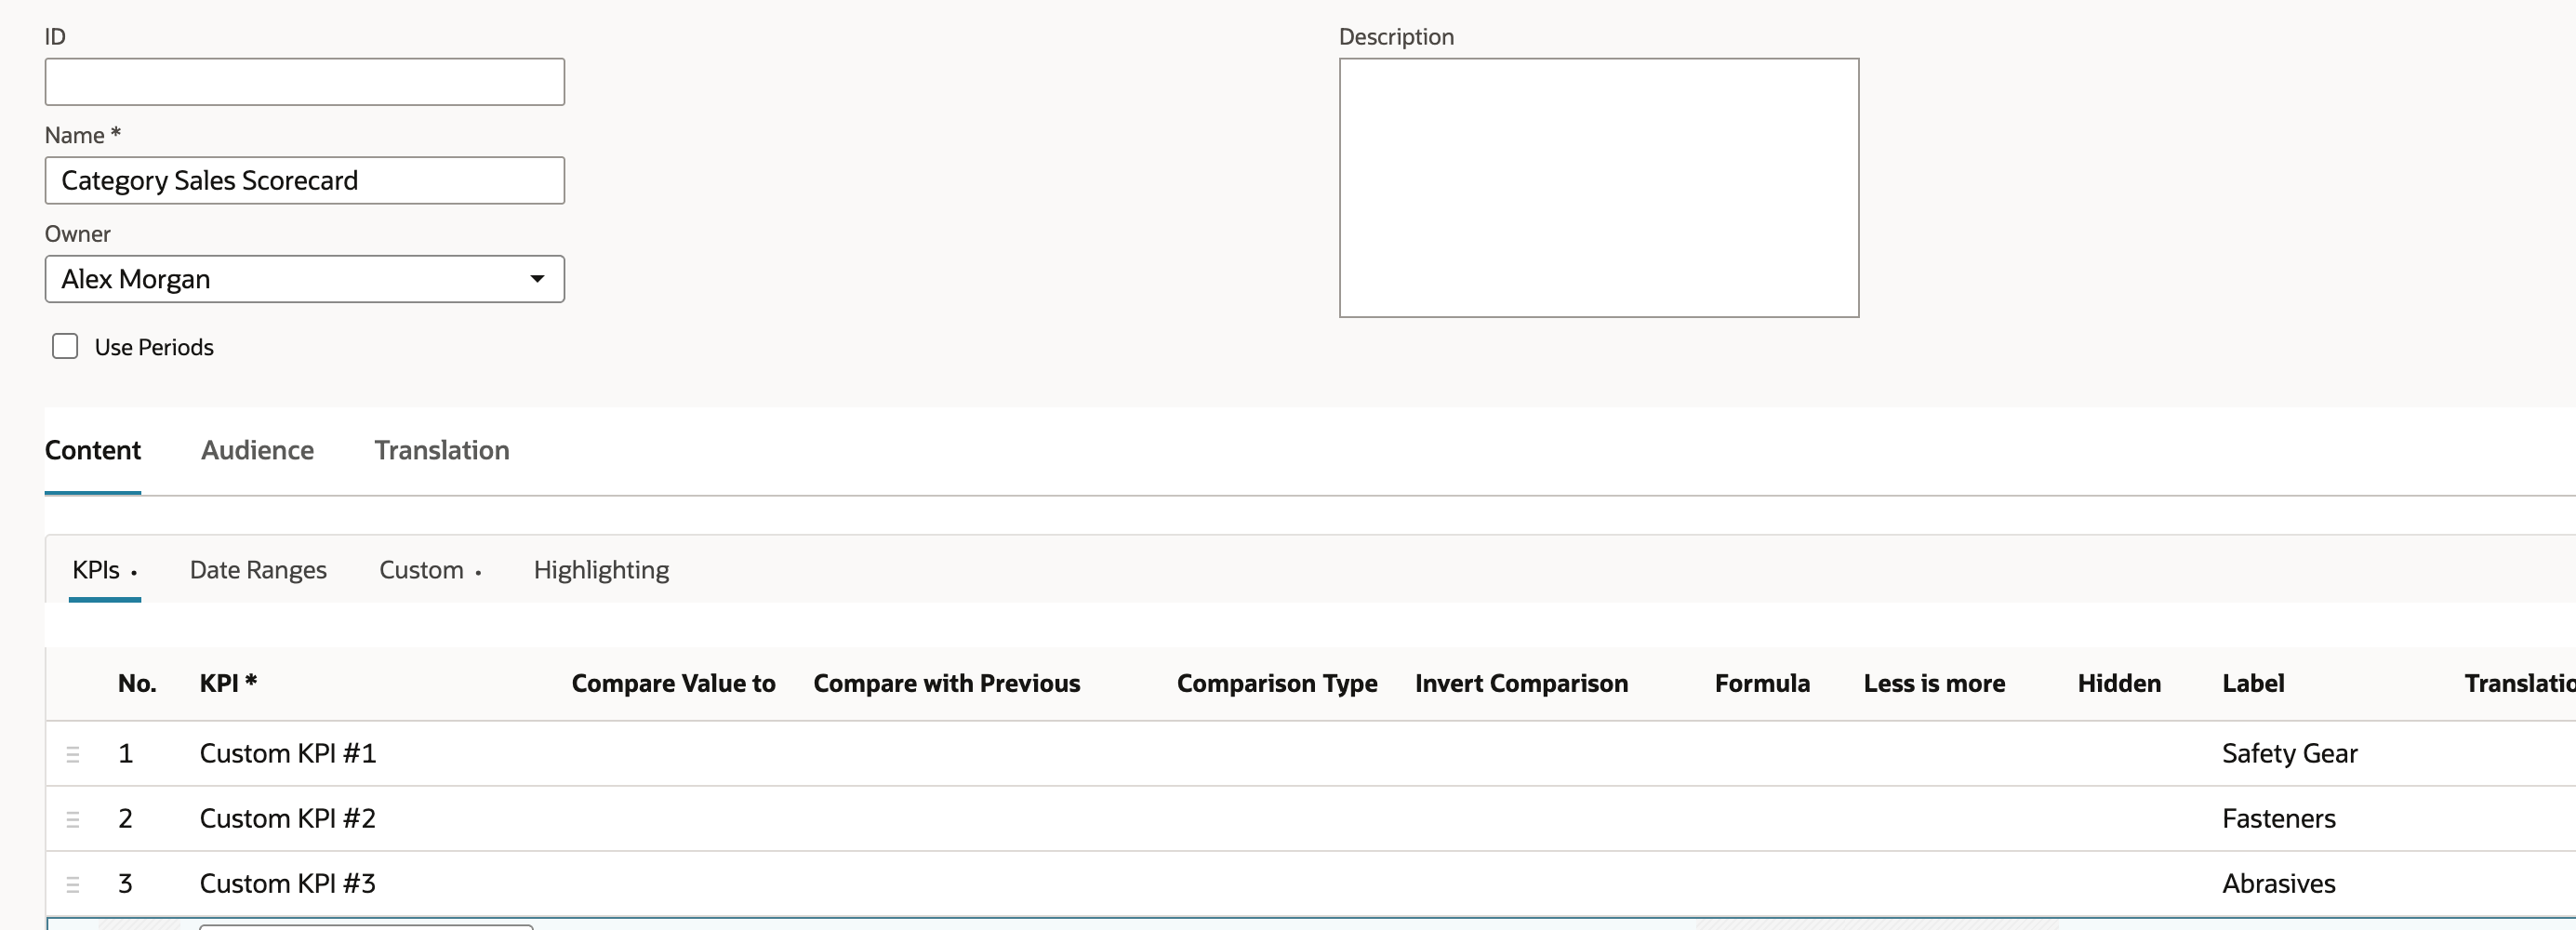Click row number 1 in KPI table
The width and height of the screenshot is (2576, 930).
(x=125, y=754)
